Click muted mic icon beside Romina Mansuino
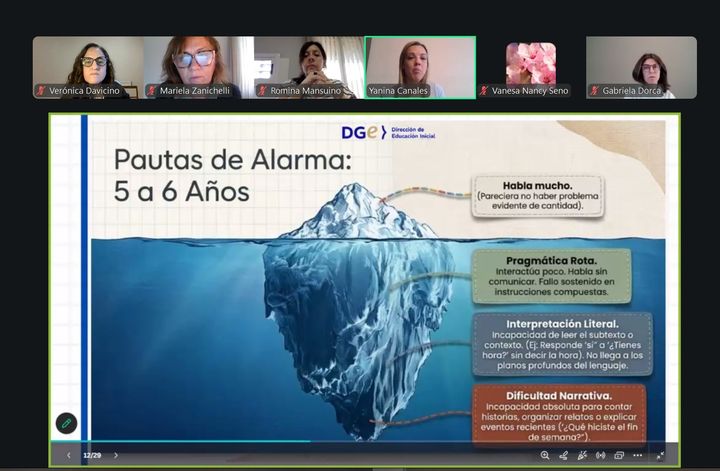This screenshot has height=471, width=720. 263,90
